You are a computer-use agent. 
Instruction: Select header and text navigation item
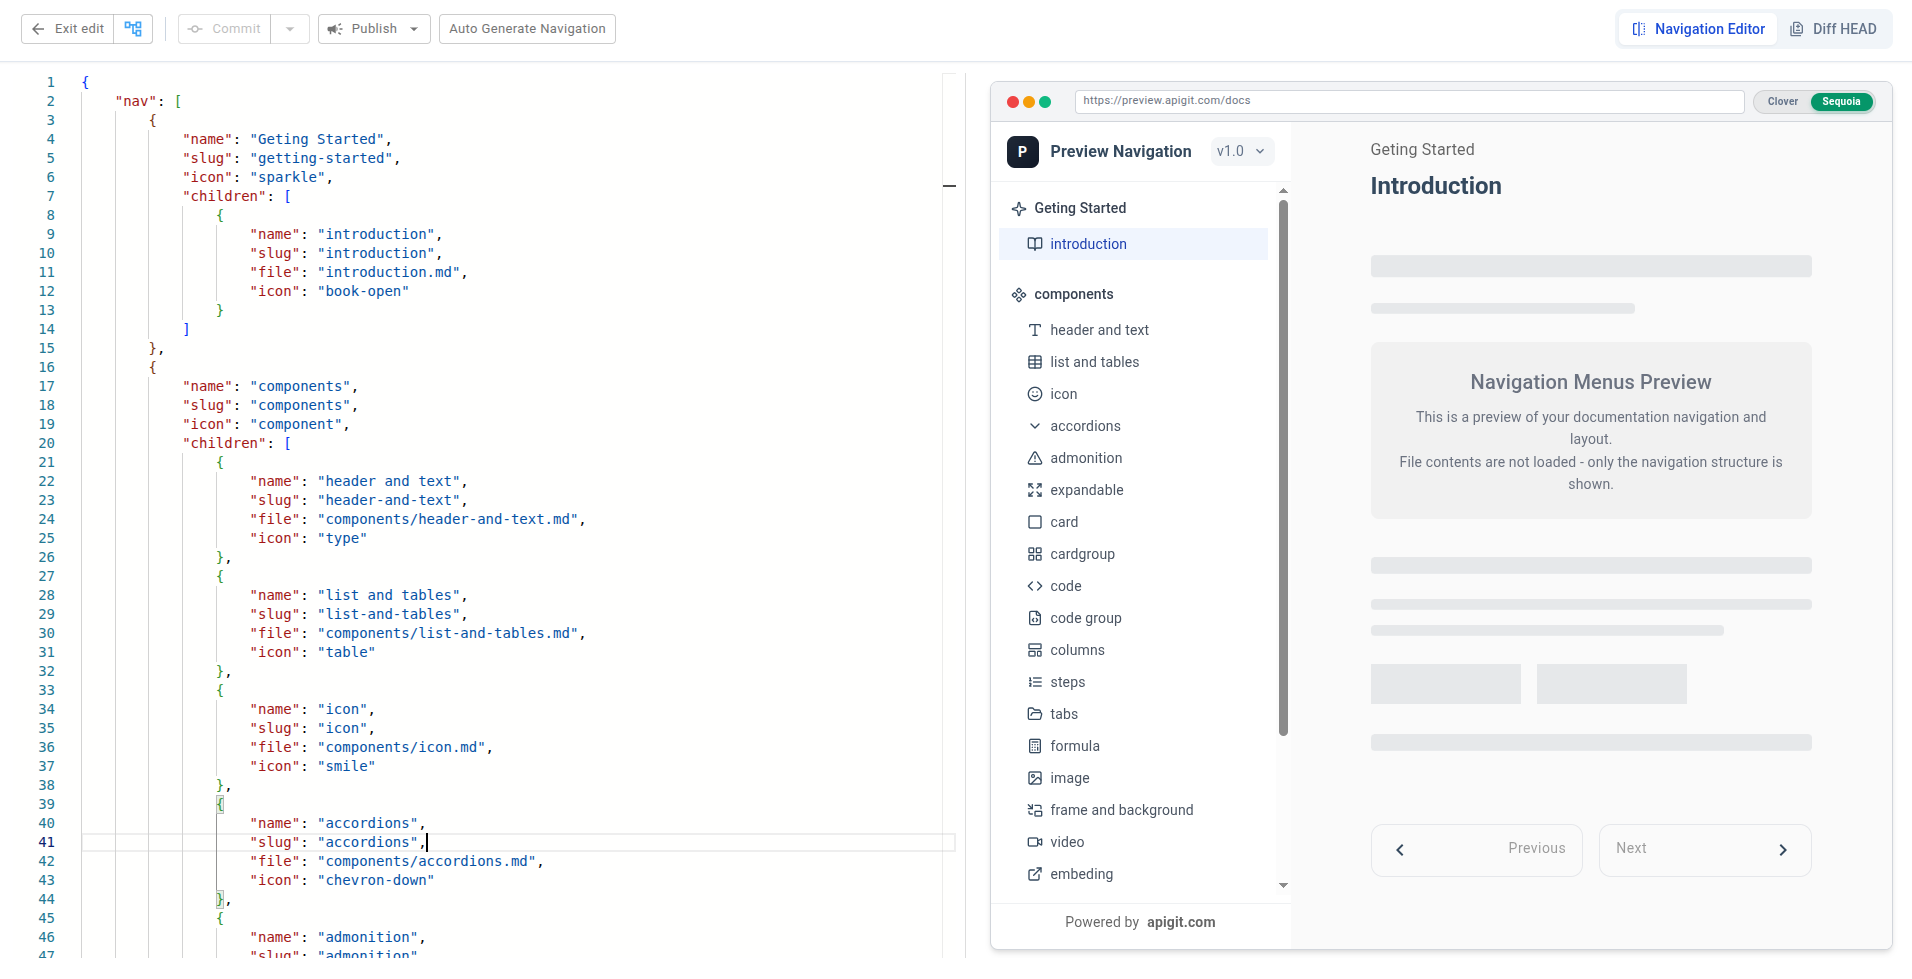point(1133,330)
